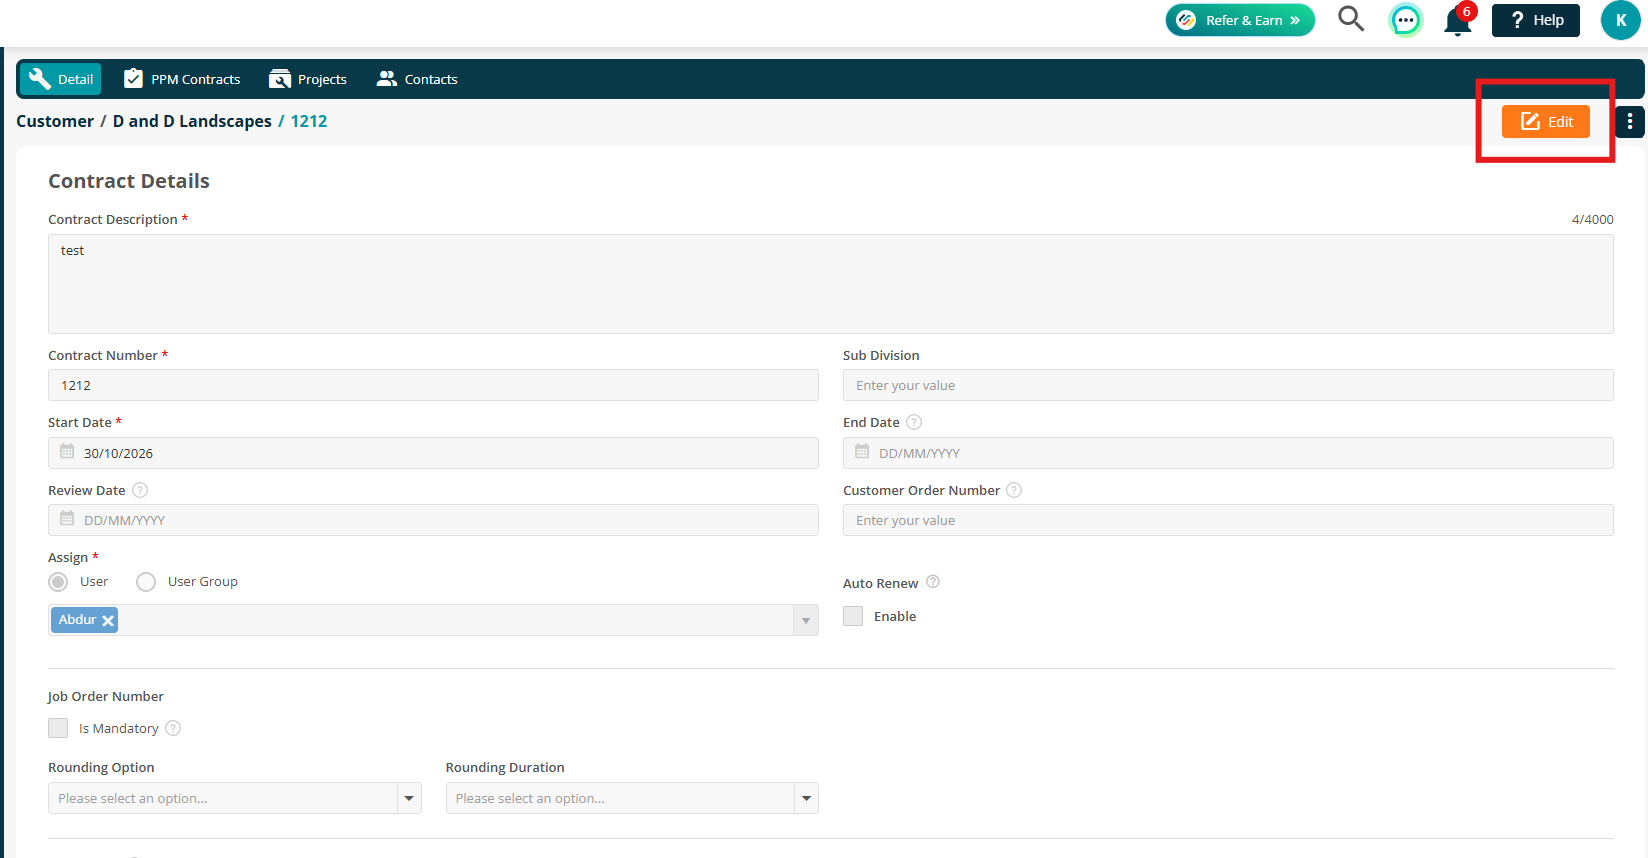Expand the assigned user dropdown arrow
Image resolution: width=1648 pixels, height=858 pixels.
(x=806, y=621)
